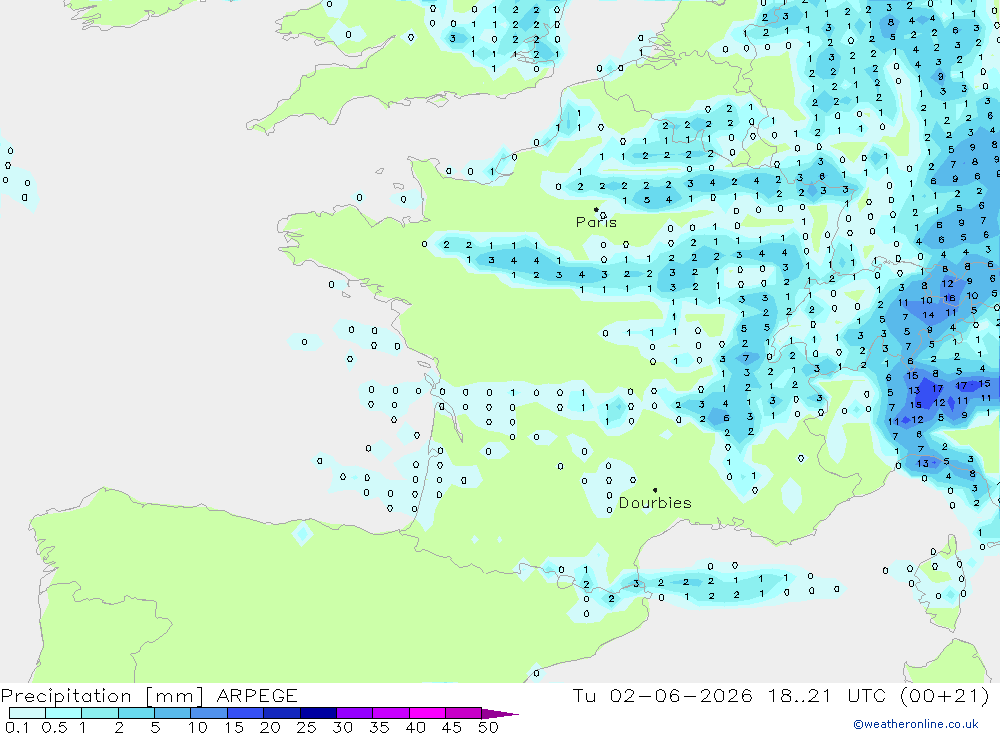This screenshot has width=1000, height=733.
Task: Click the 15–20 mm blue legend swatch
Action: [246, 713]
